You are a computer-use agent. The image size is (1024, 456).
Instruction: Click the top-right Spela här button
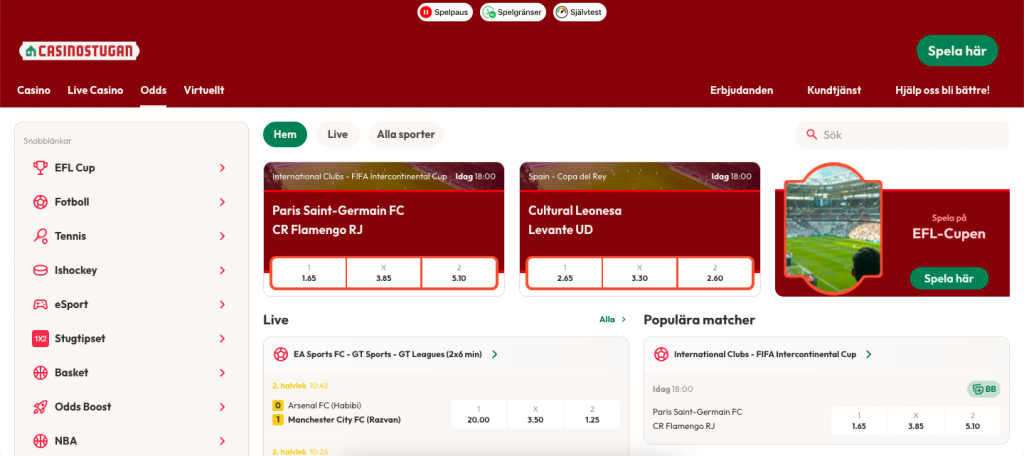click(x=957, y=51)
